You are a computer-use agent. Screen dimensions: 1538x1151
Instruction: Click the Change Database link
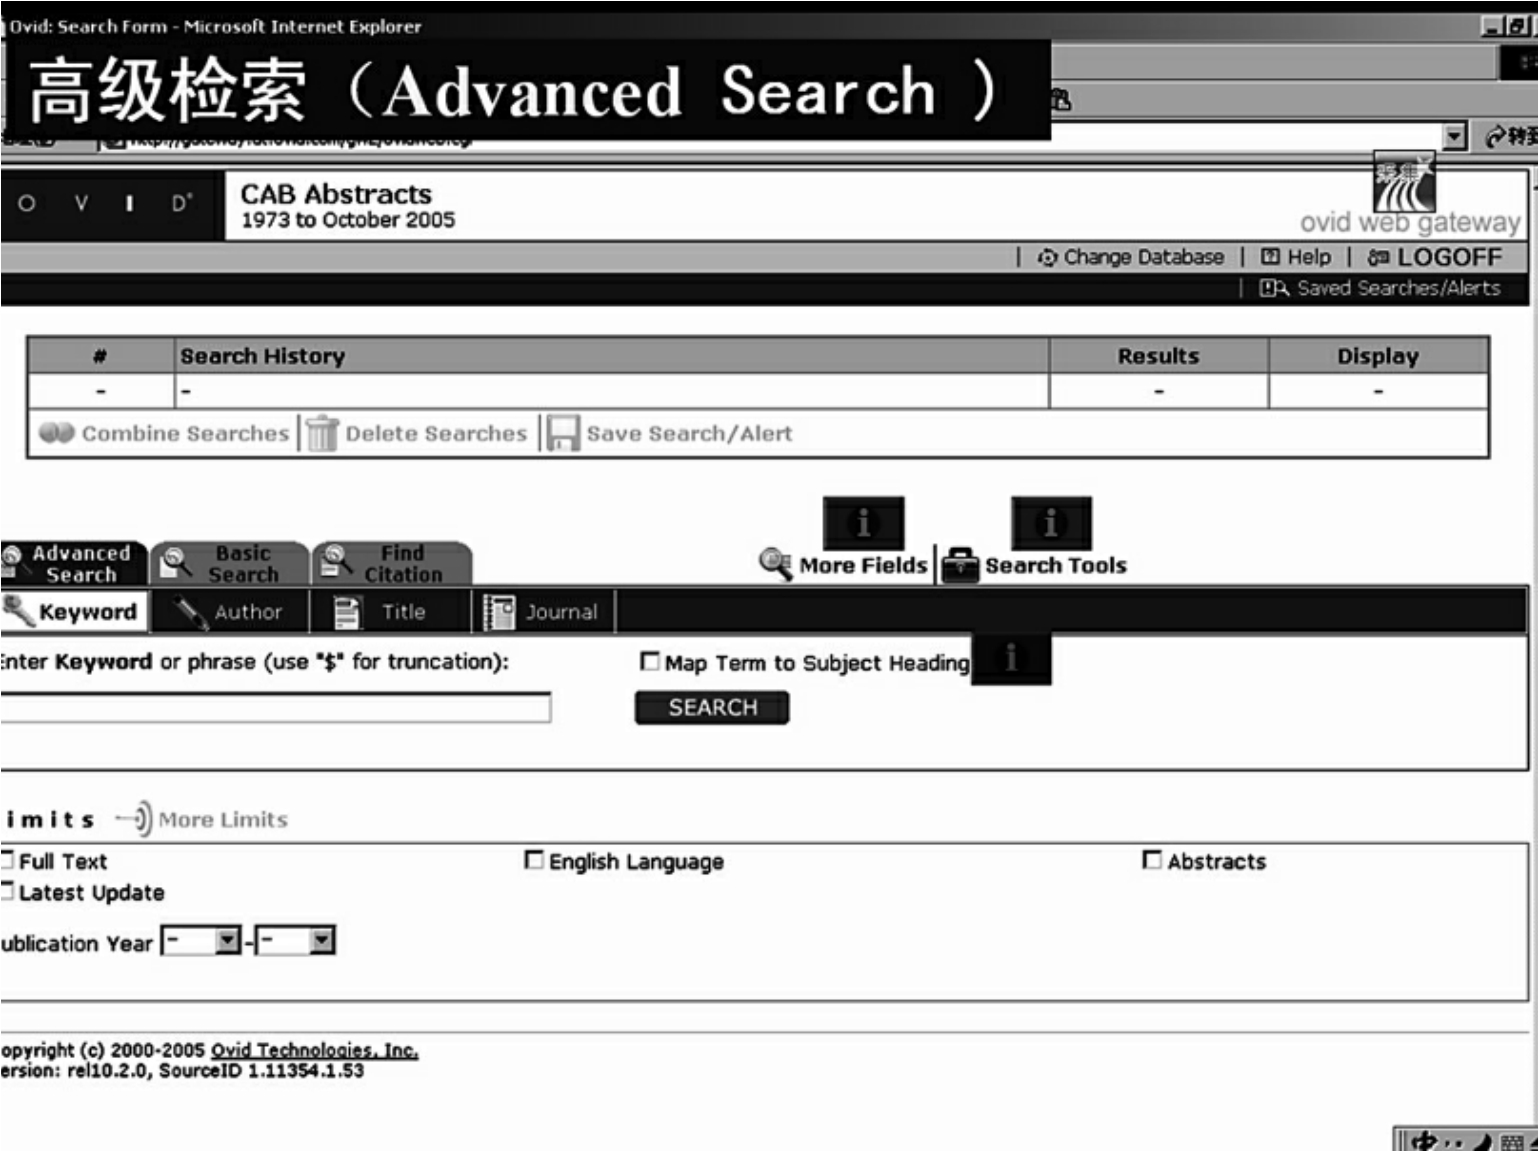pos(1143,258)
